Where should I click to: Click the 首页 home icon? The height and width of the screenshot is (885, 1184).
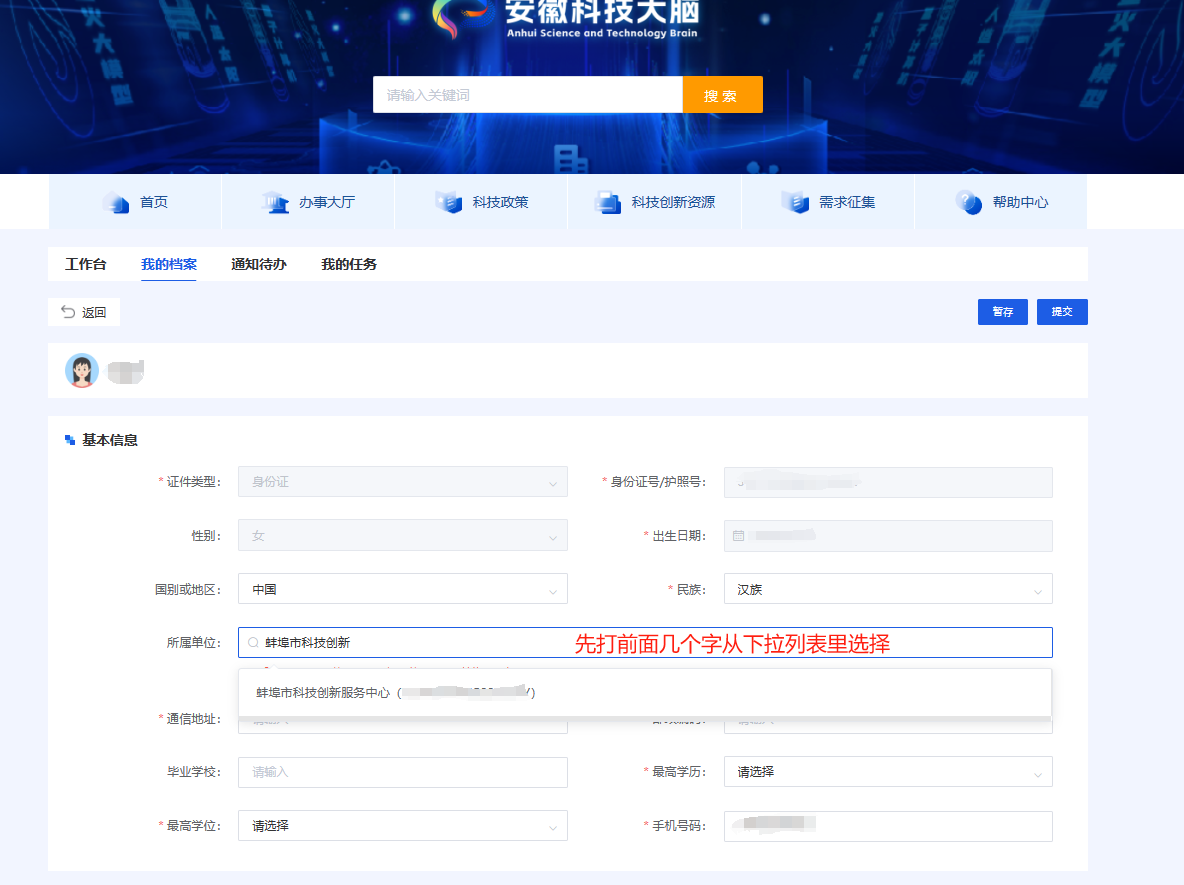116,202
